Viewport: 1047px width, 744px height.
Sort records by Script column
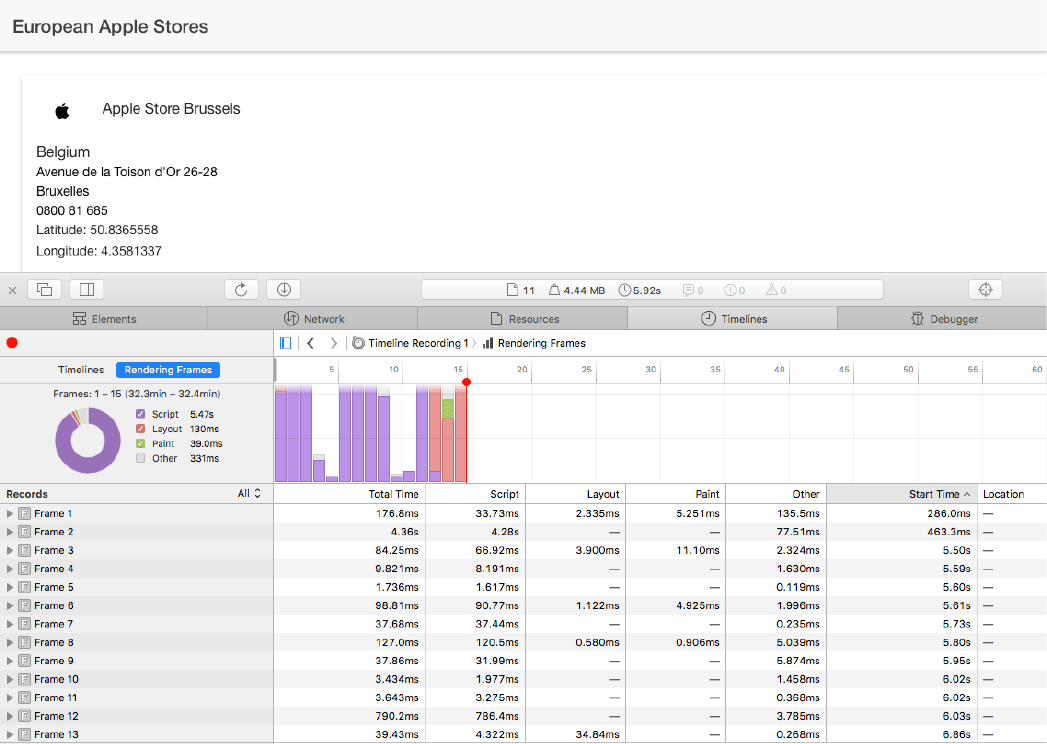(475, 494)
